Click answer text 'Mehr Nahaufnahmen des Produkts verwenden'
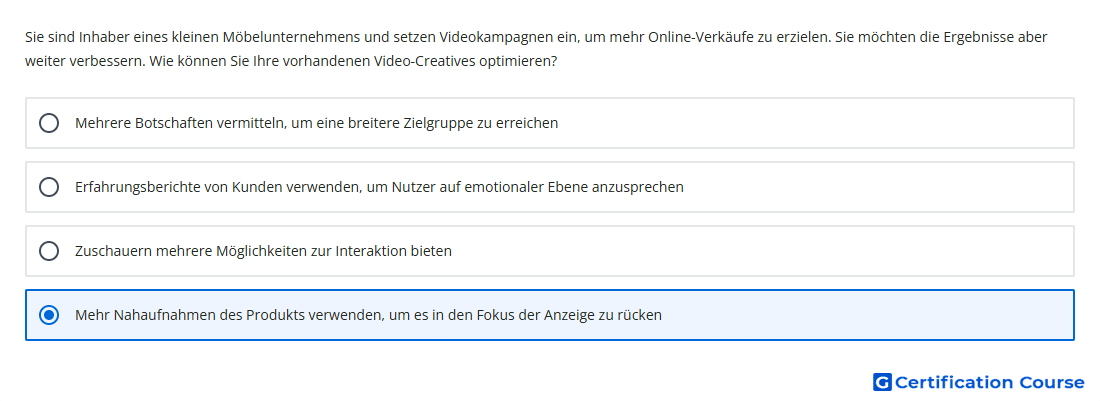Screen dimensions: 1100x401 point(229,315)
